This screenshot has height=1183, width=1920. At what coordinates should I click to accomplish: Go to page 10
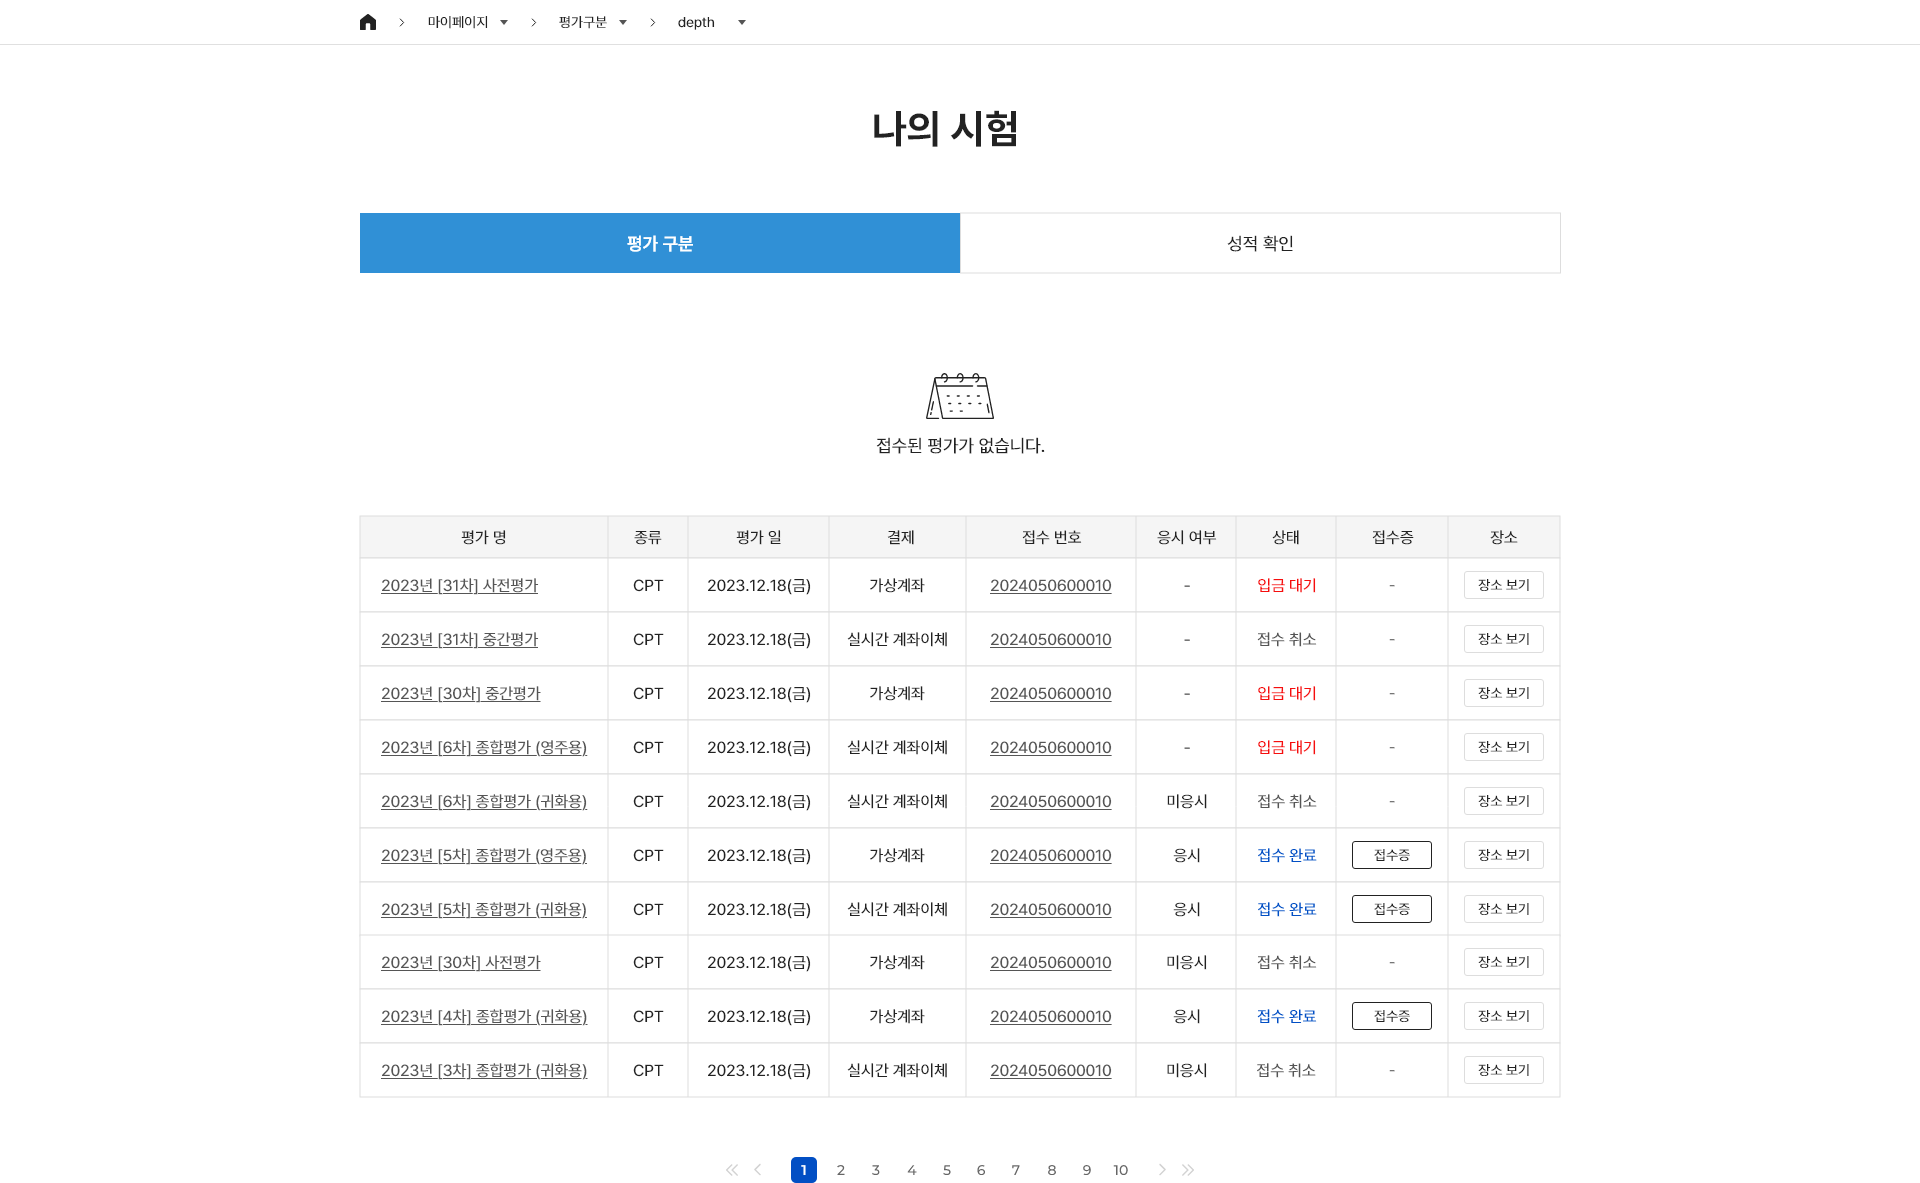tap(1121, 1170)
